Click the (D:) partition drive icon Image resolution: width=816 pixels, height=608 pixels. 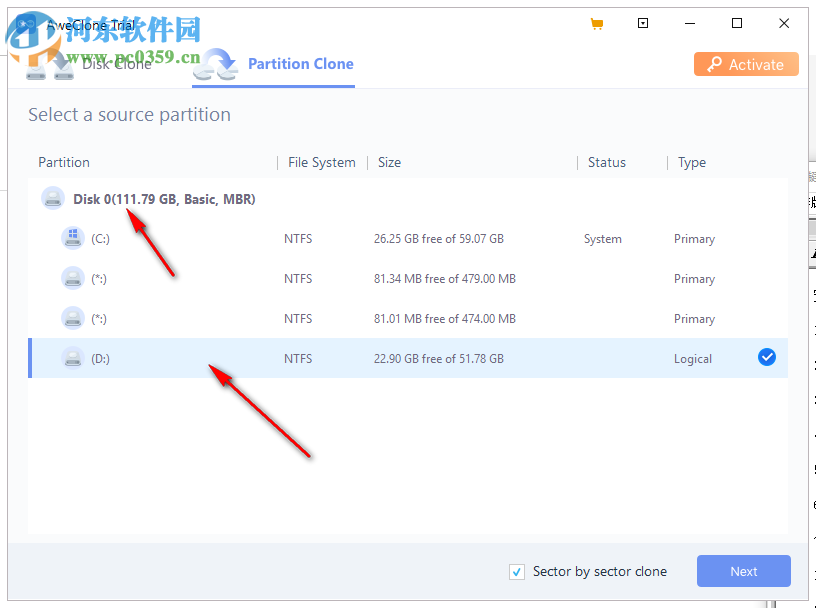[x=72, y=357]
